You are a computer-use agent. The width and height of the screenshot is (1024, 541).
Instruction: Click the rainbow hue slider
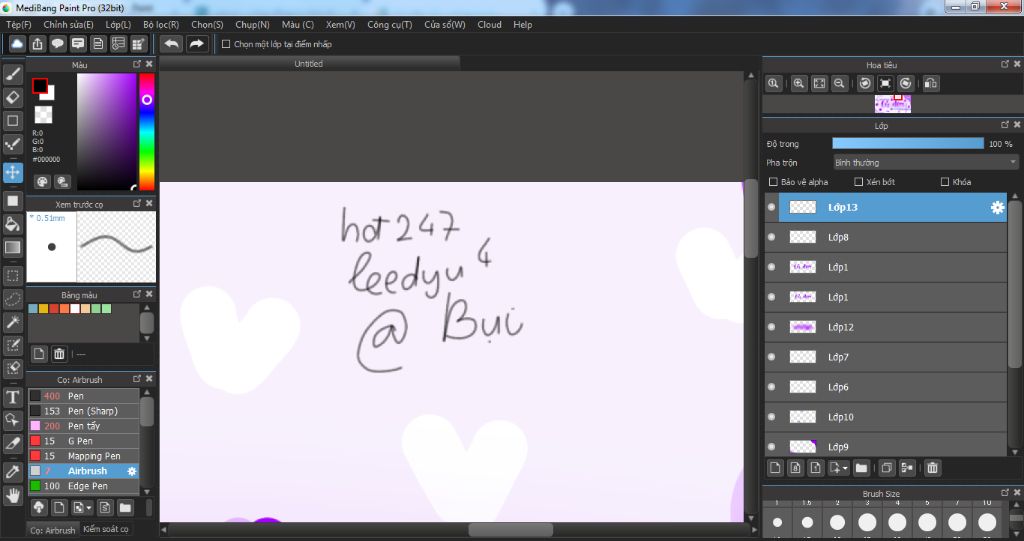pos(147,131)
